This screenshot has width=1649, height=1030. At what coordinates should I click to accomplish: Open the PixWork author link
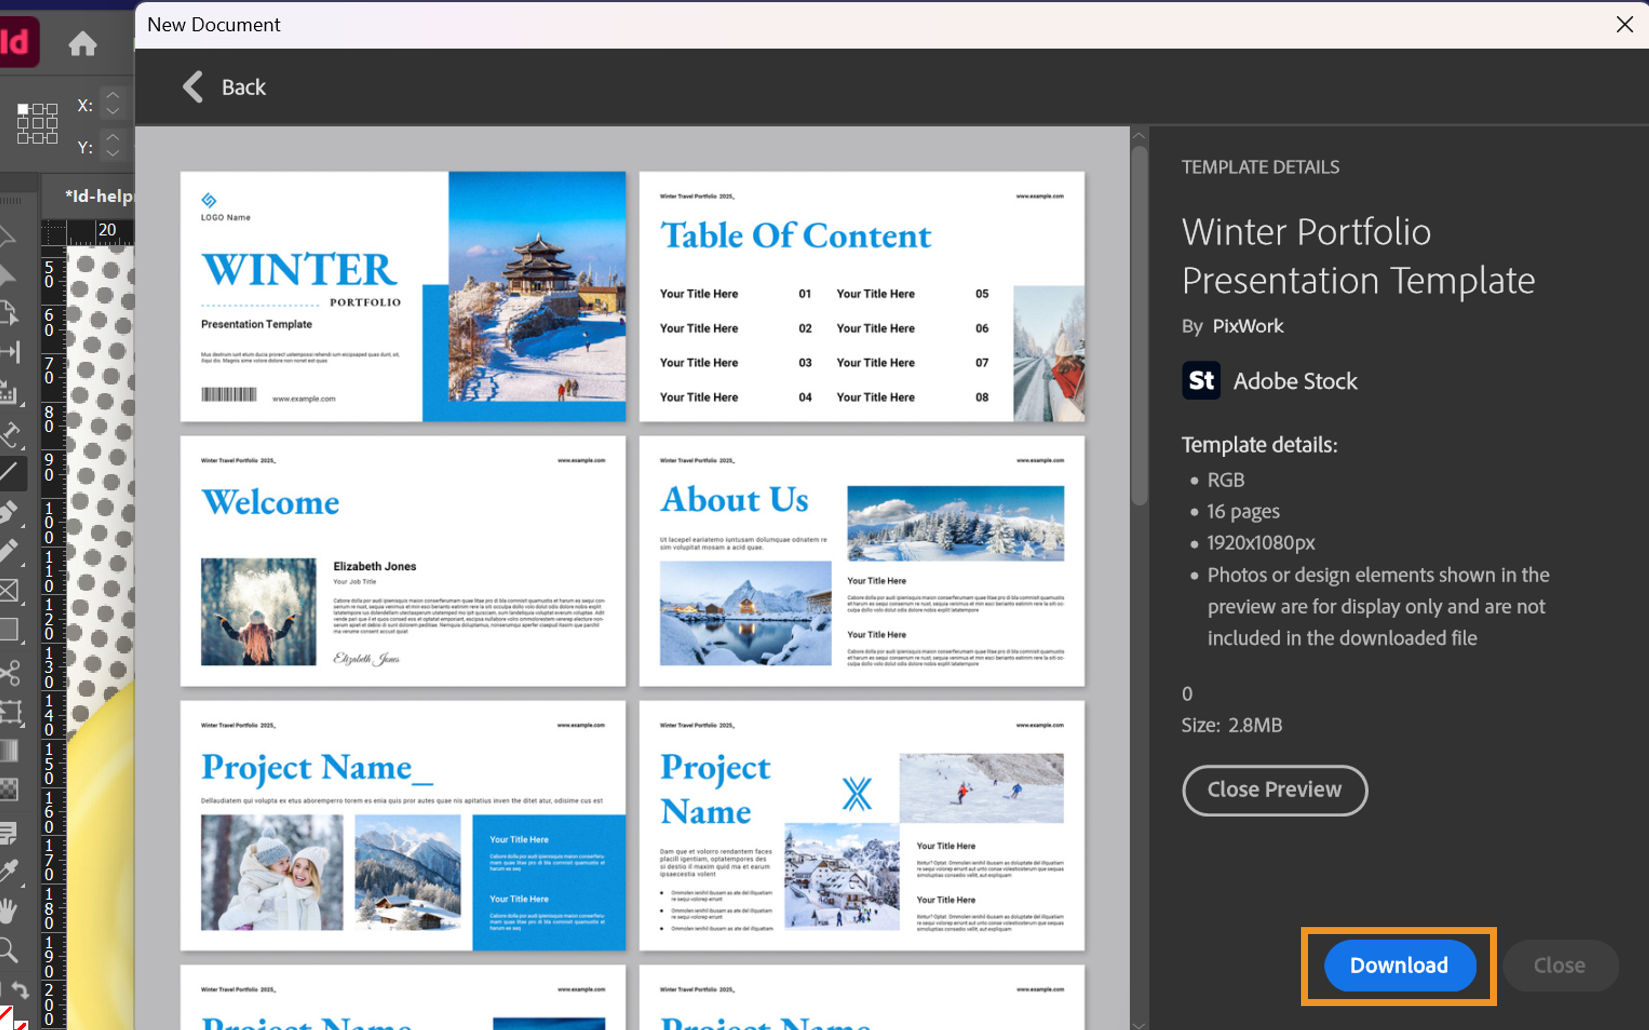click(x=1247, y=326)
